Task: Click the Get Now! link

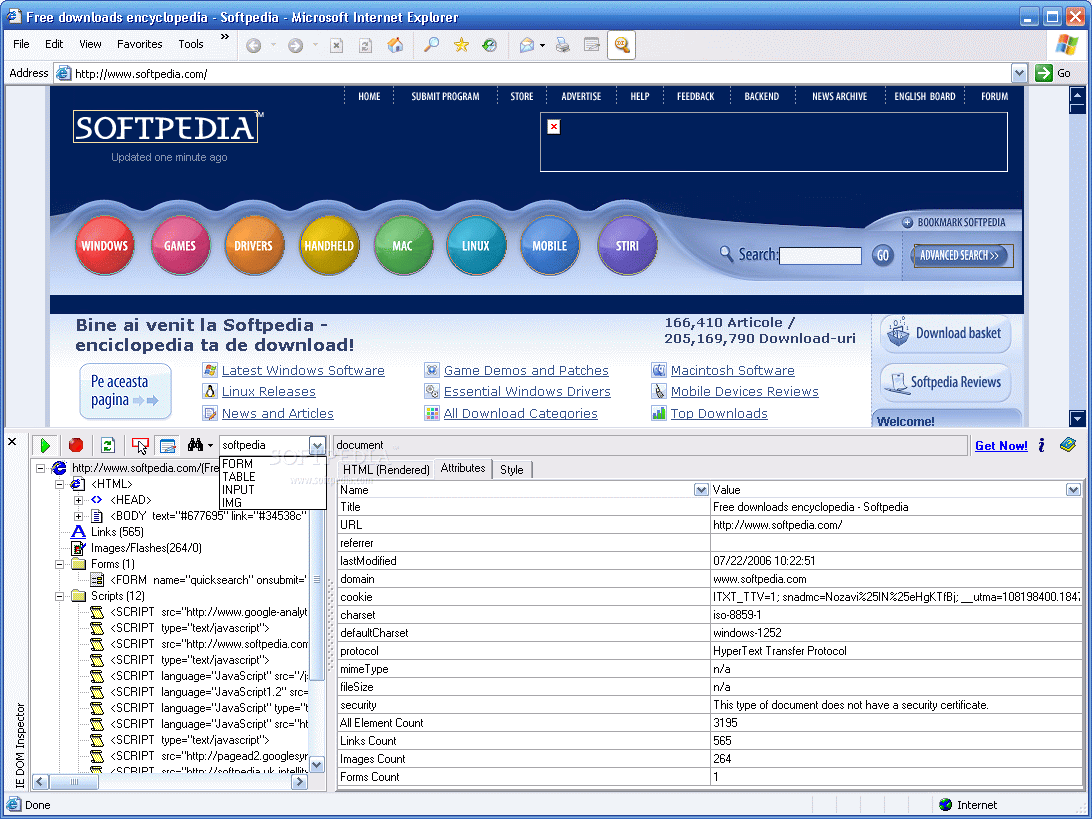Action: coord(1001,446)
